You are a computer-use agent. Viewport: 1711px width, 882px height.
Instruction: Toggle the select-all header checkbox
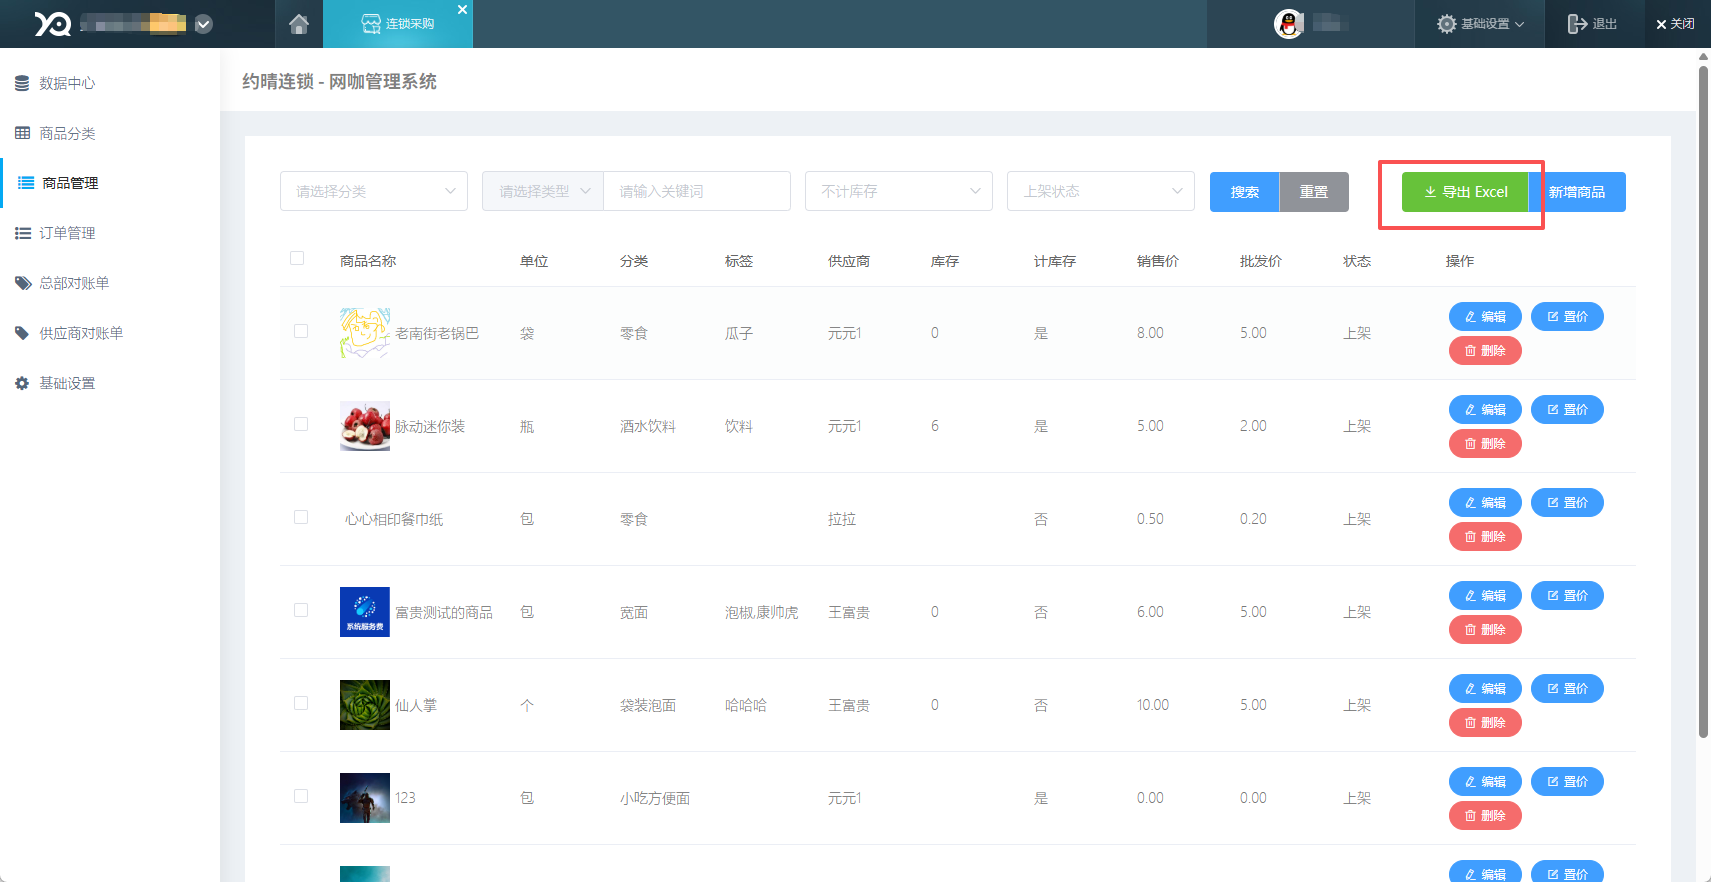297,258
